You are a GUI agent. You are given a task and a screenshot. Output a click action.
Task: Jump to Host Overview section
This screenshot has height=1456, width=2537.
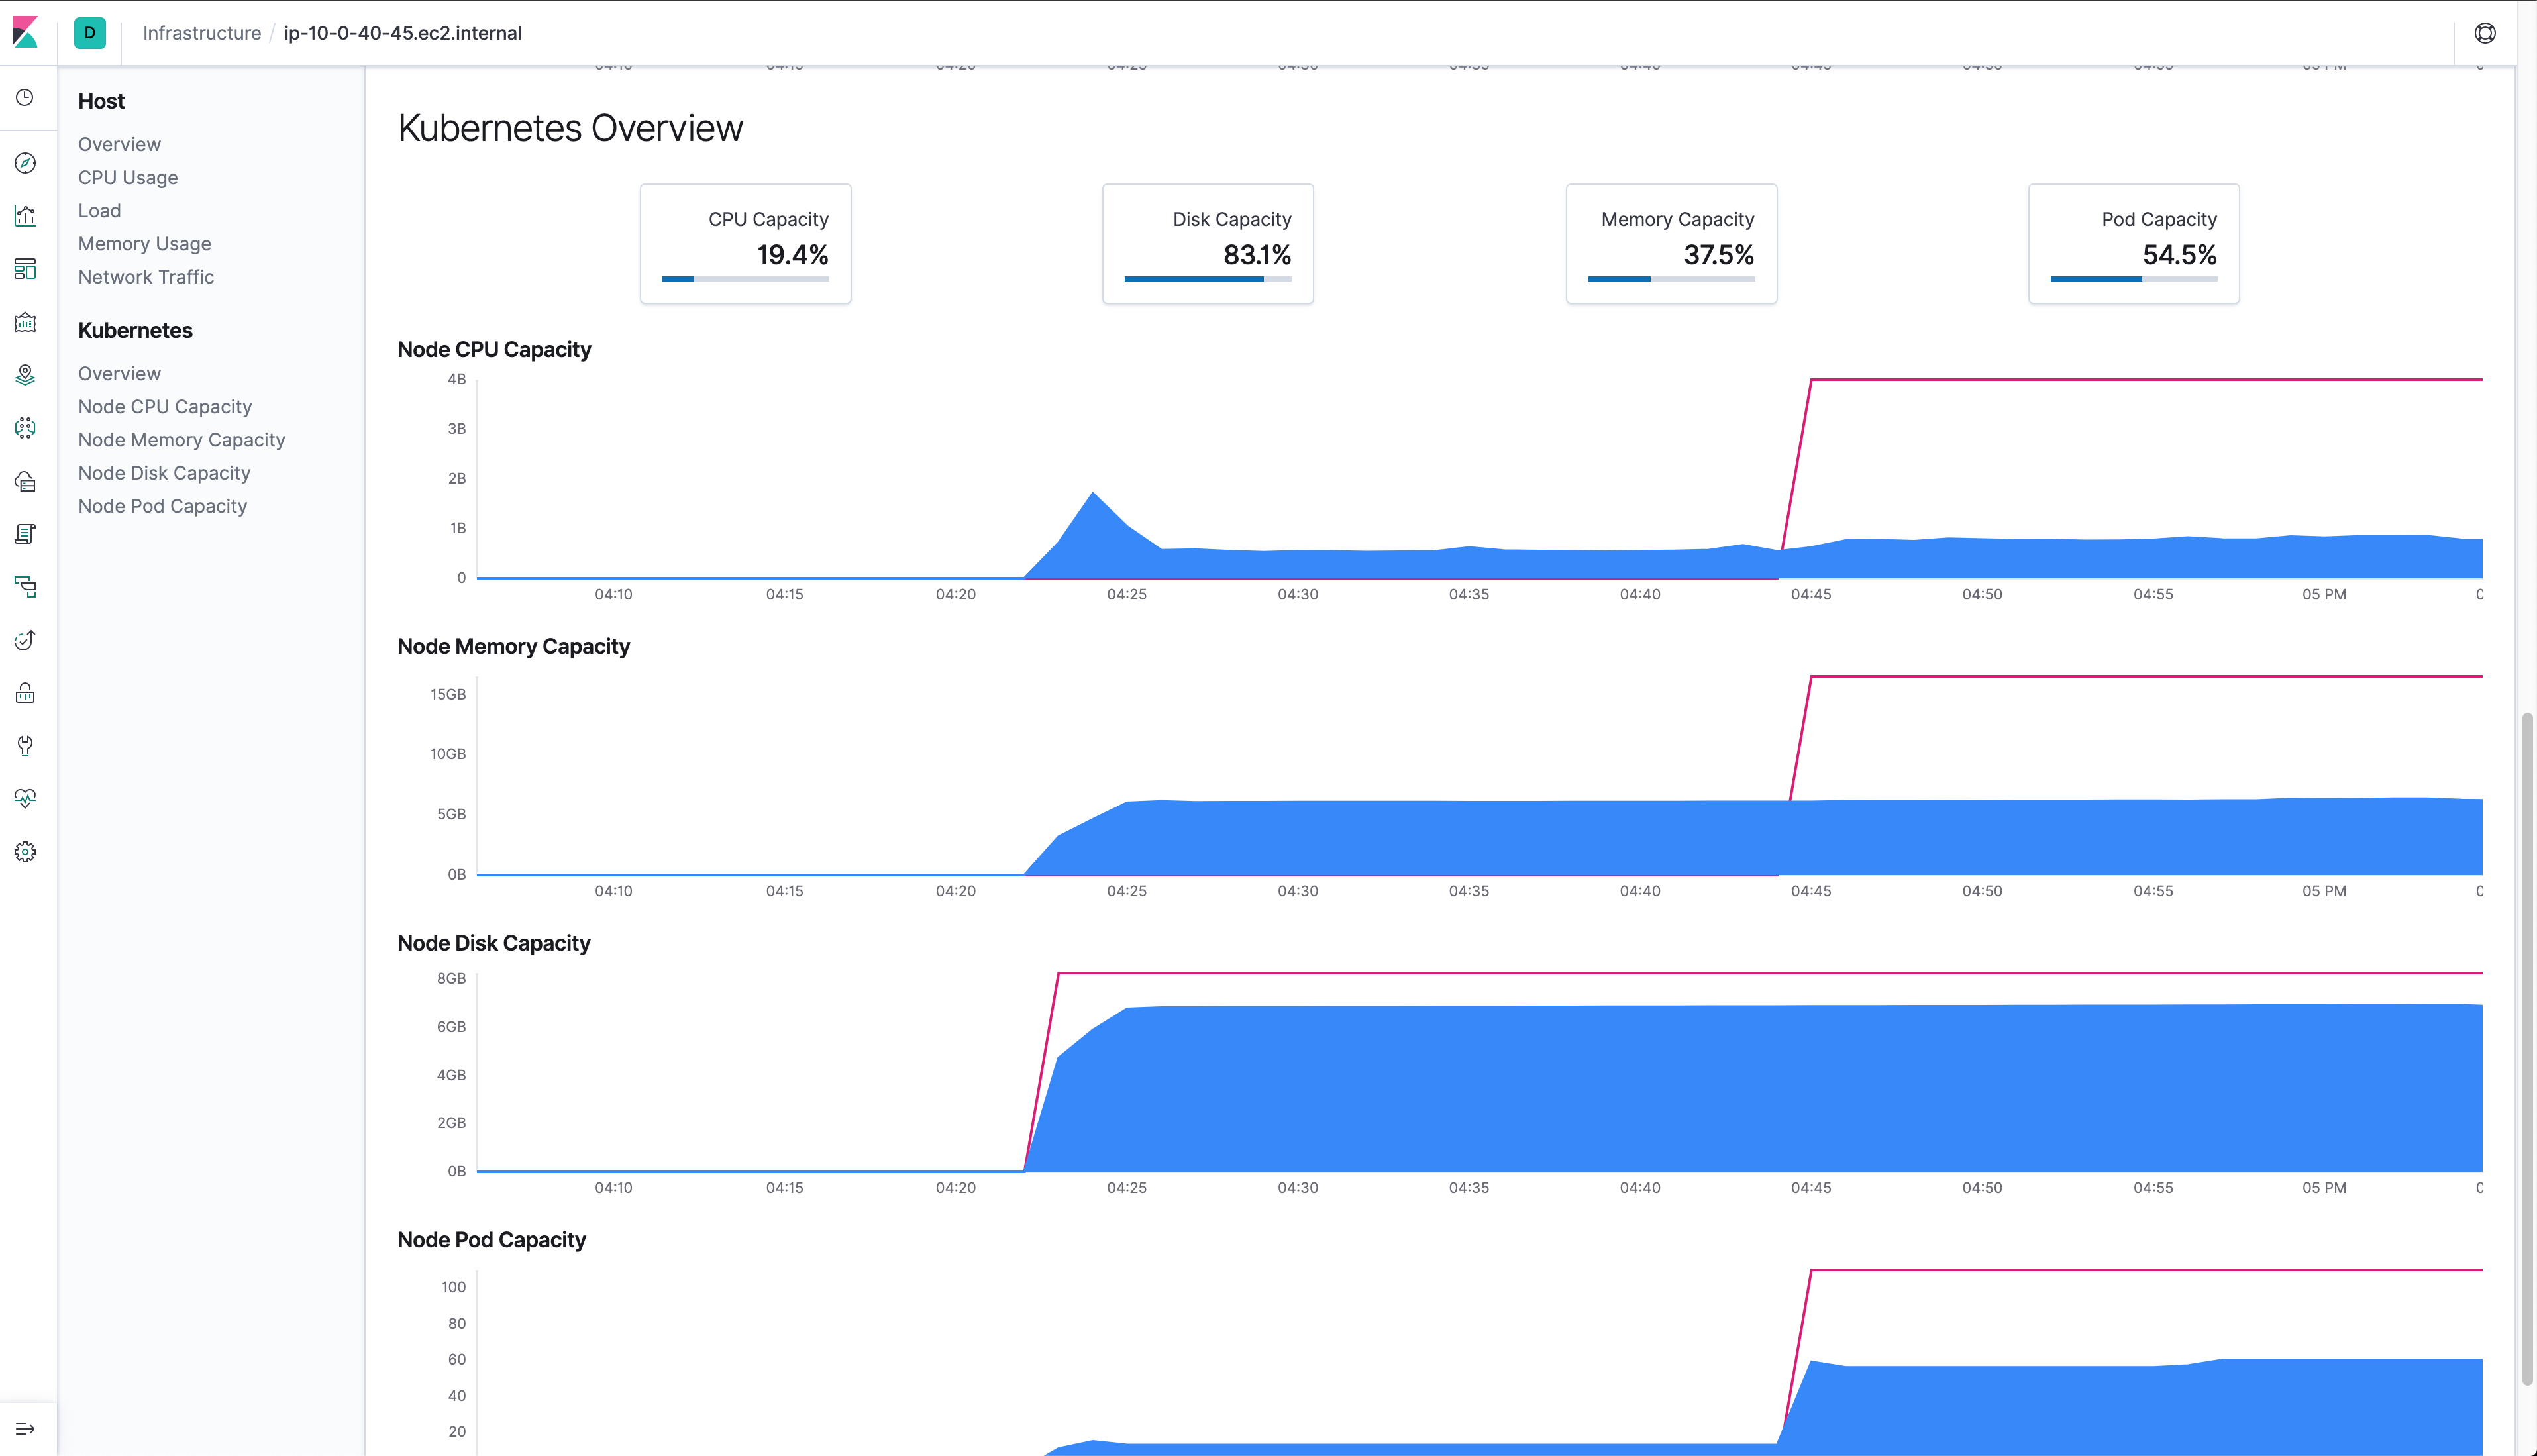[x=119, y=144]
